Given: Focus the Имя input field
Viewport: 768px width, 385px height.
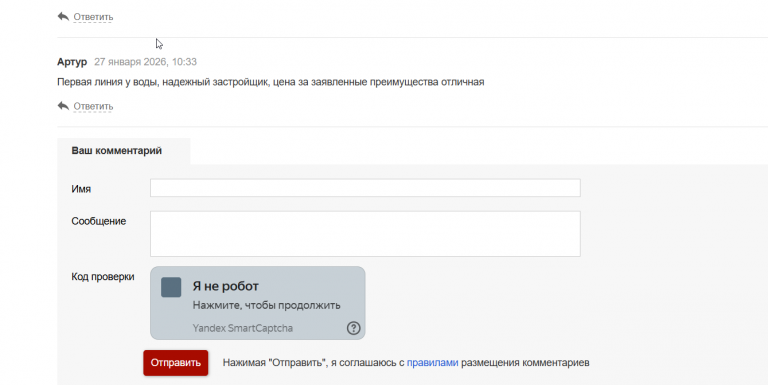Looking at the screenshot, I should 365,188.
